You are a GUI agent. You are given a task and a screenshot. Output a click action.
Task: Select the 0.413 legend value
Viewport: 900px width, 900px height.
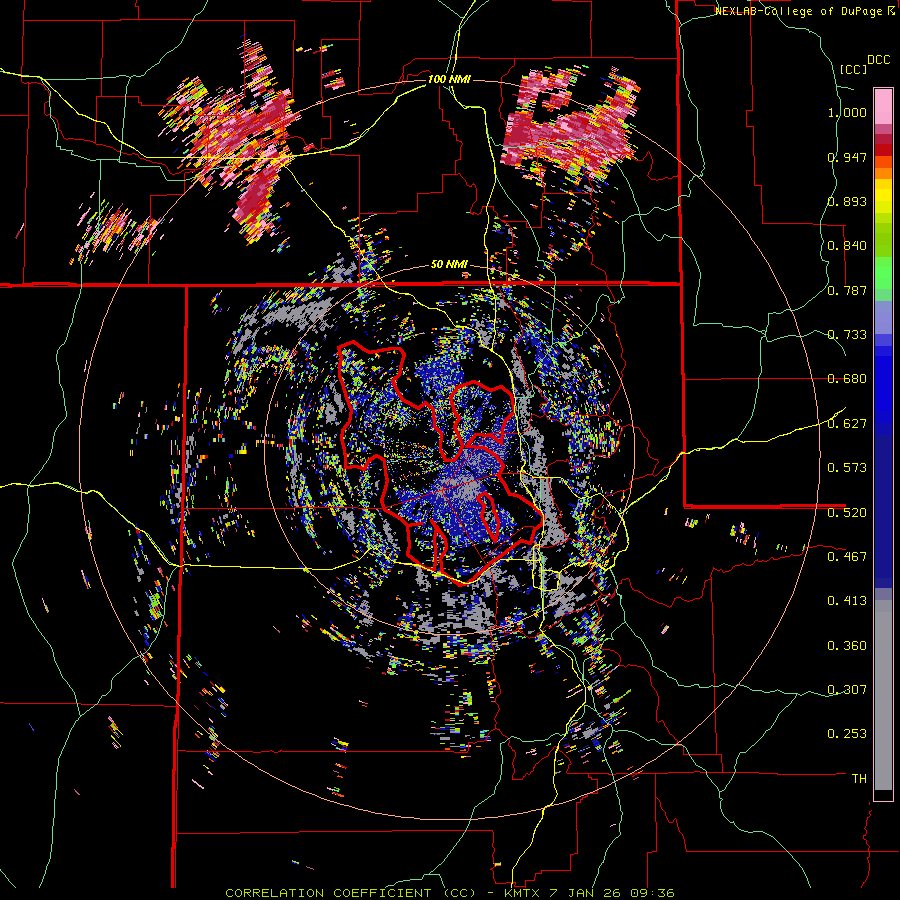847,601
